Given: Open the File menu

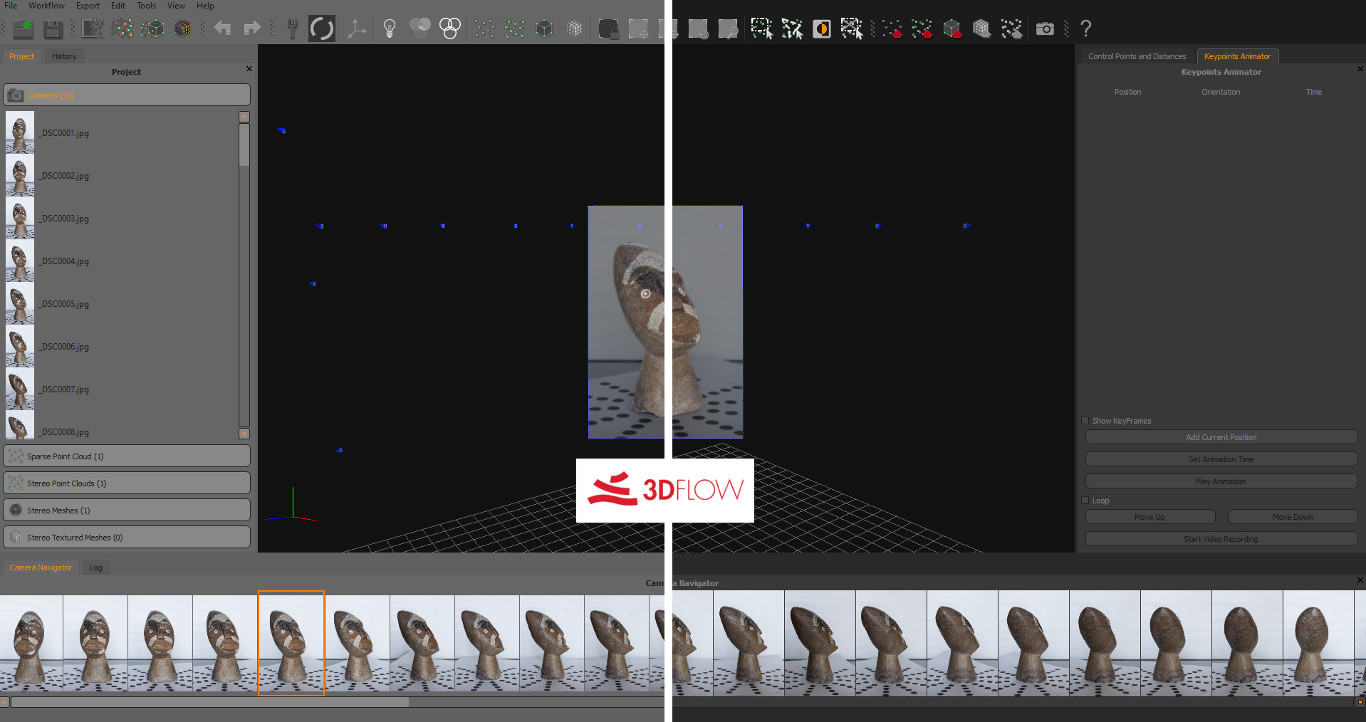Looking at the screenshot, I should click(11, 6).
